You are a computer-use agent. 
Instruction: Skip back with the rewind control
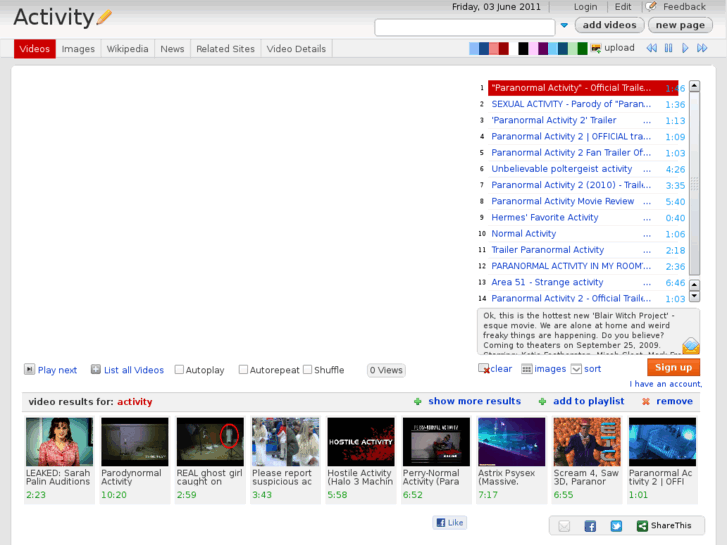point(651,48)
